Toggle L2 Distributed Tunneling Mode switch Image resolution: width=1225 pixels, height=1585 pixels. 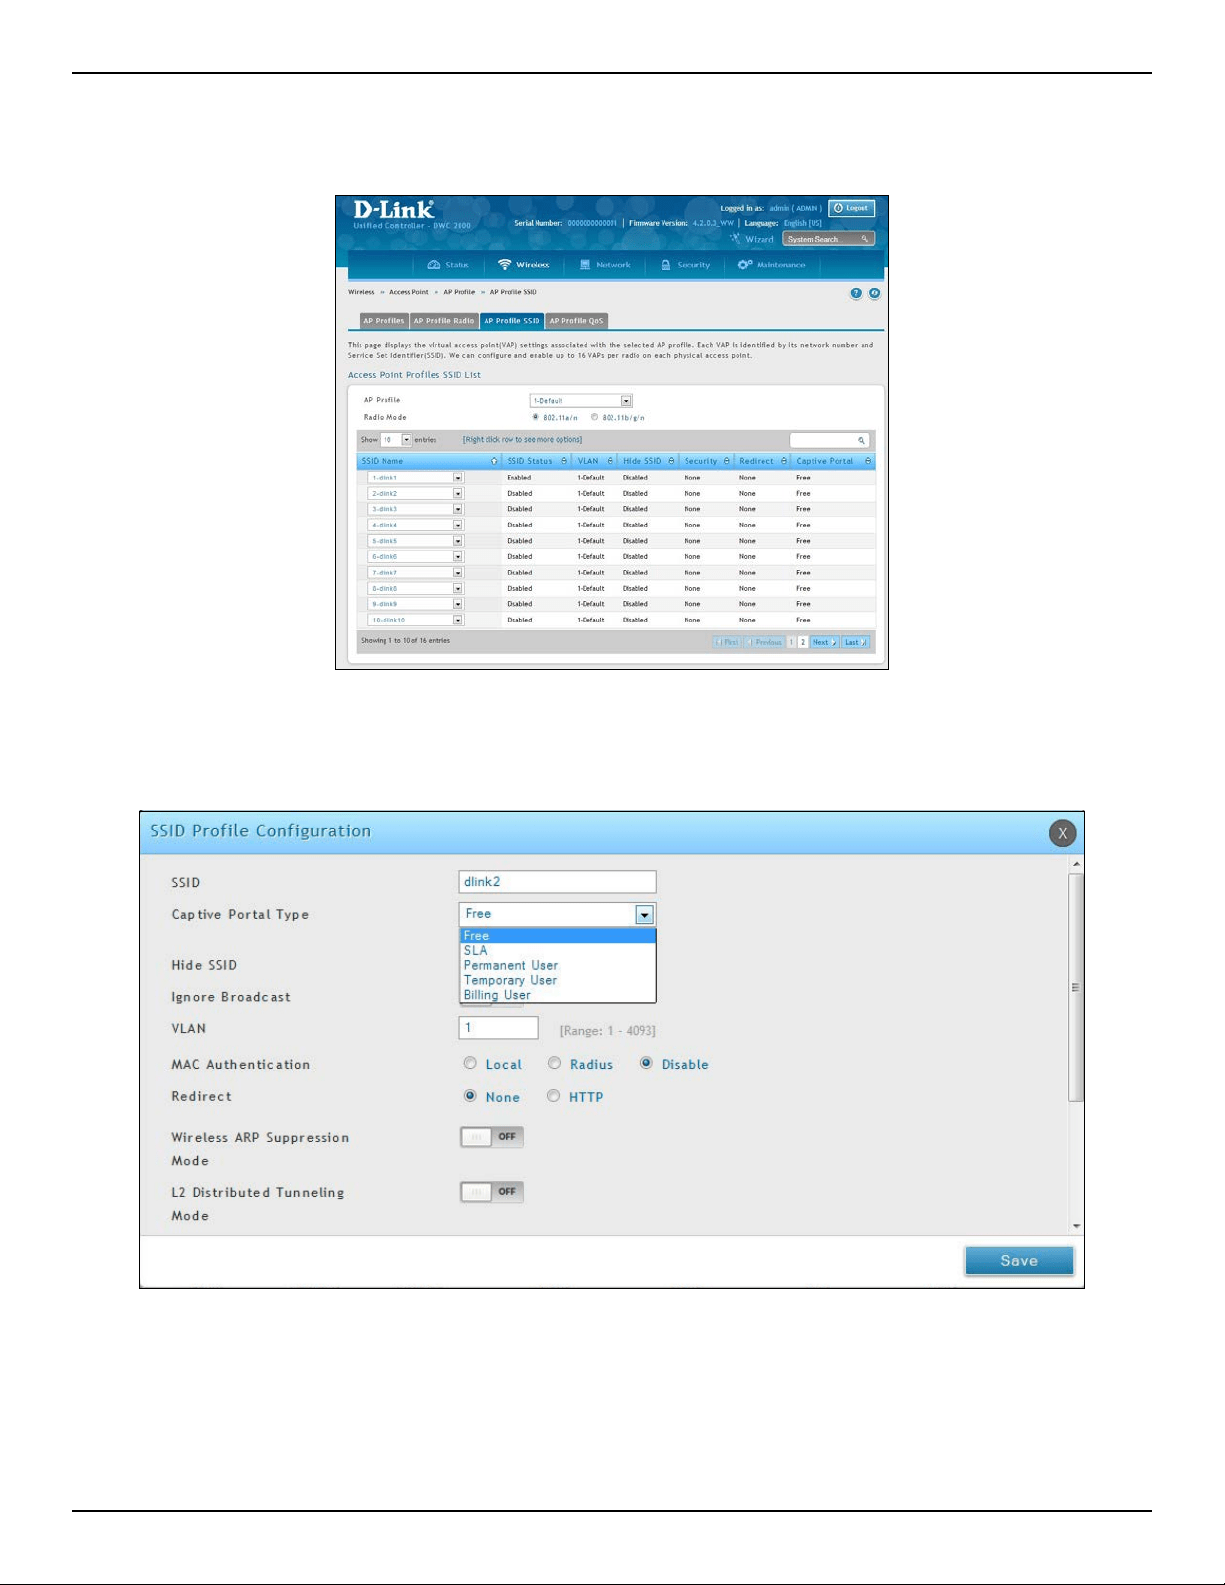[x=492, y=1192]
